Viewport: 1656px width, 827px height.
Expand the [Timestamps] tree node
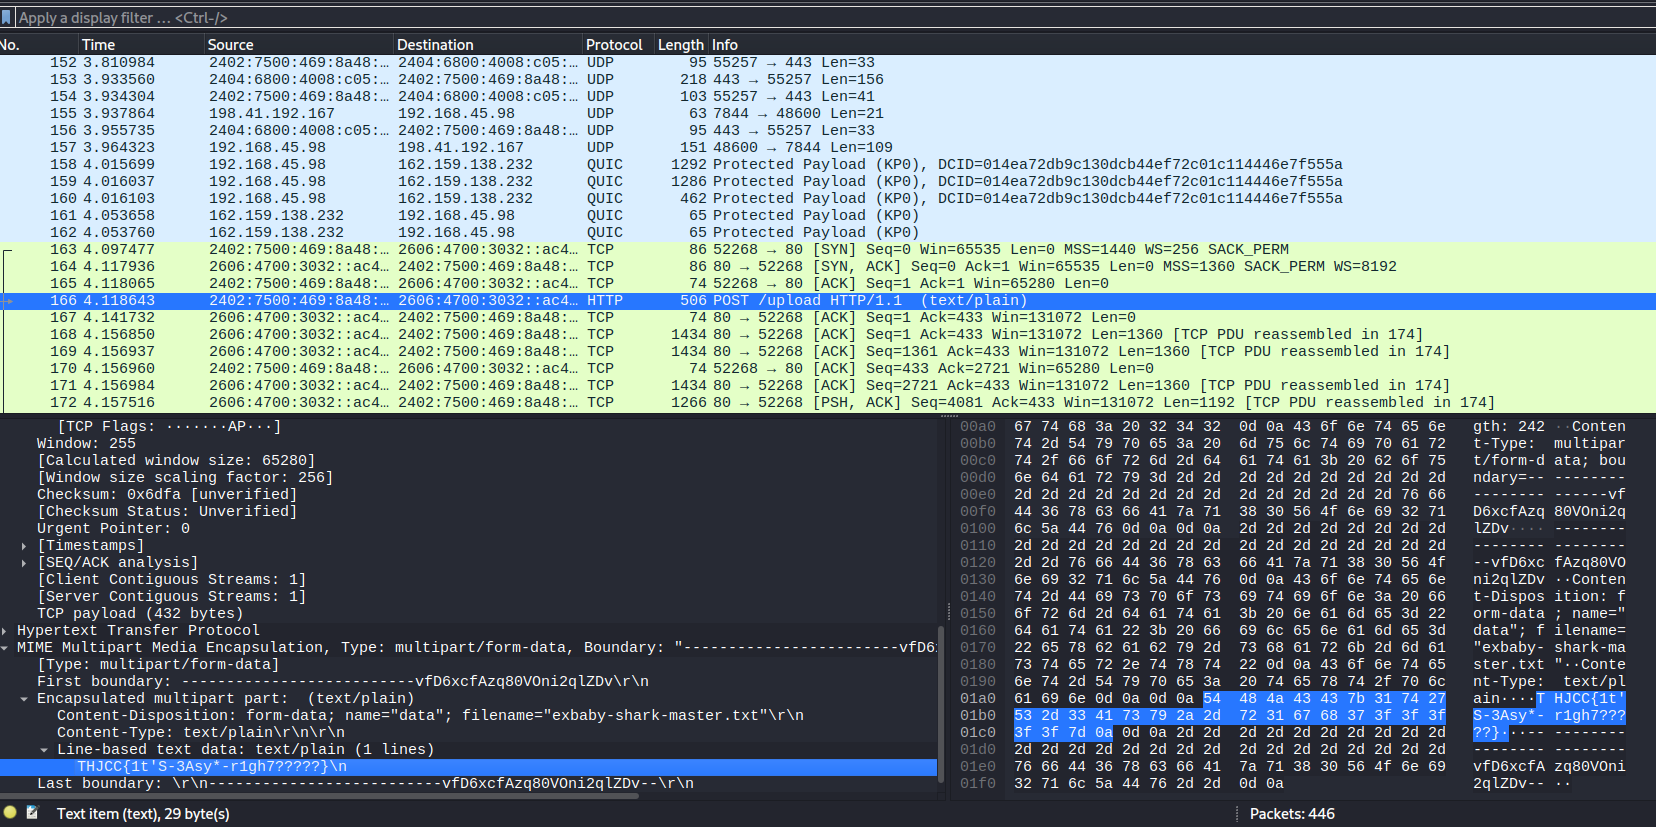point(24,546)
